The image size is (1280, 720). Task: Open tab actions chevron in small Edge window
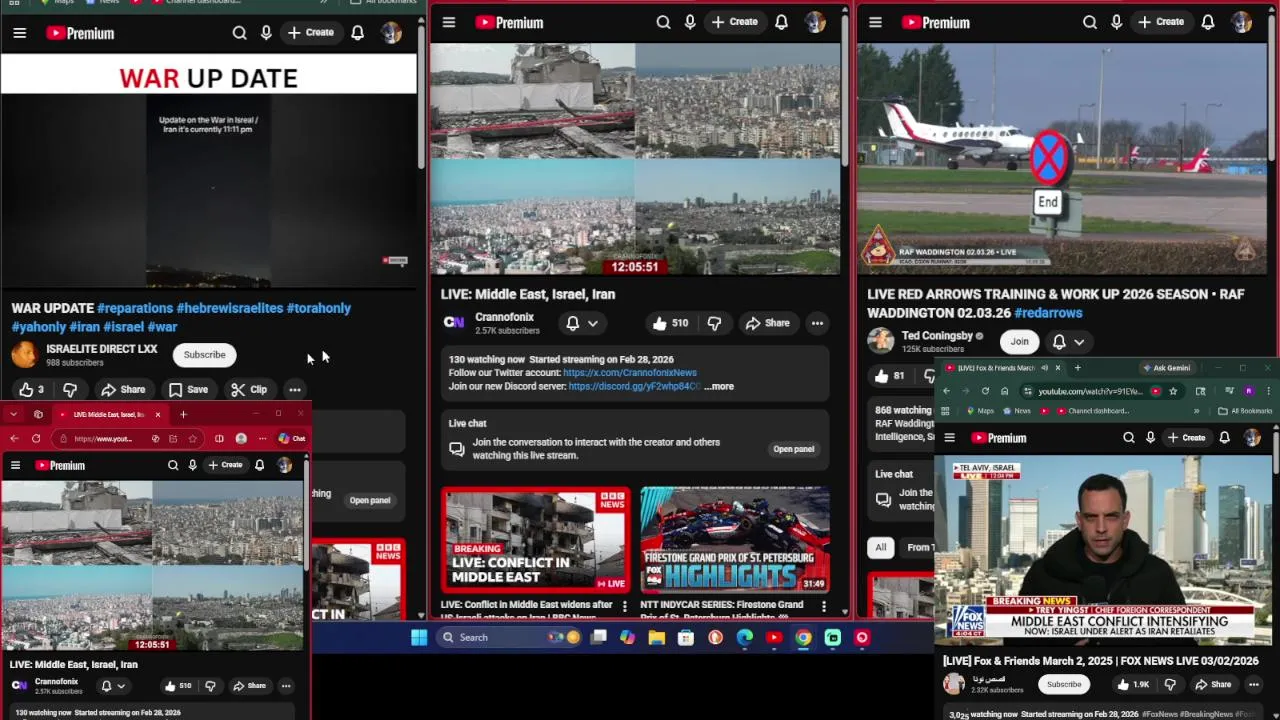[13, 414]
